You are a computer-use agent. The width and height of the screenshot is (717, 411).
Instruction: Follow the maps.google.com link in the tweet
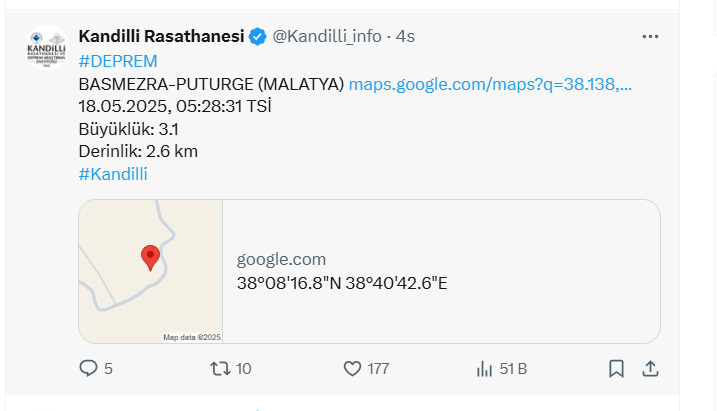[x=490, y=84]
